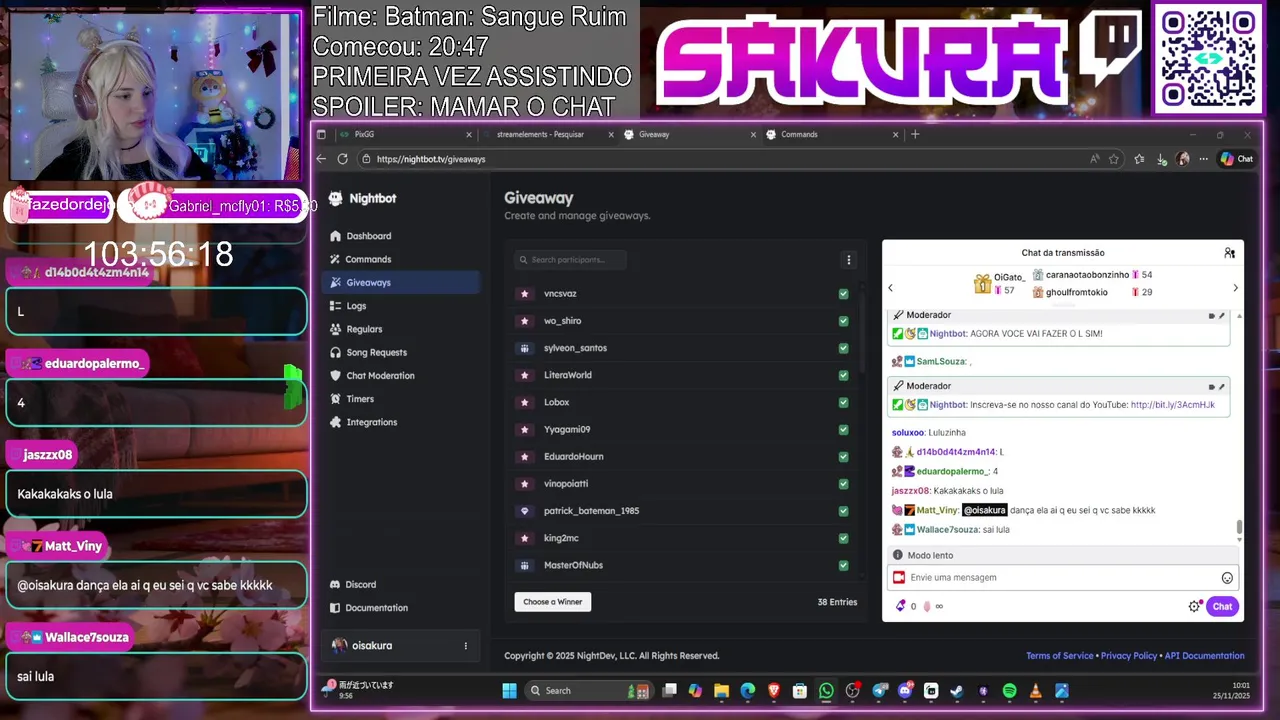Screen dimensions: 1280x720
Task: Open browser tab actions menu icon
Action: [321, 134]
